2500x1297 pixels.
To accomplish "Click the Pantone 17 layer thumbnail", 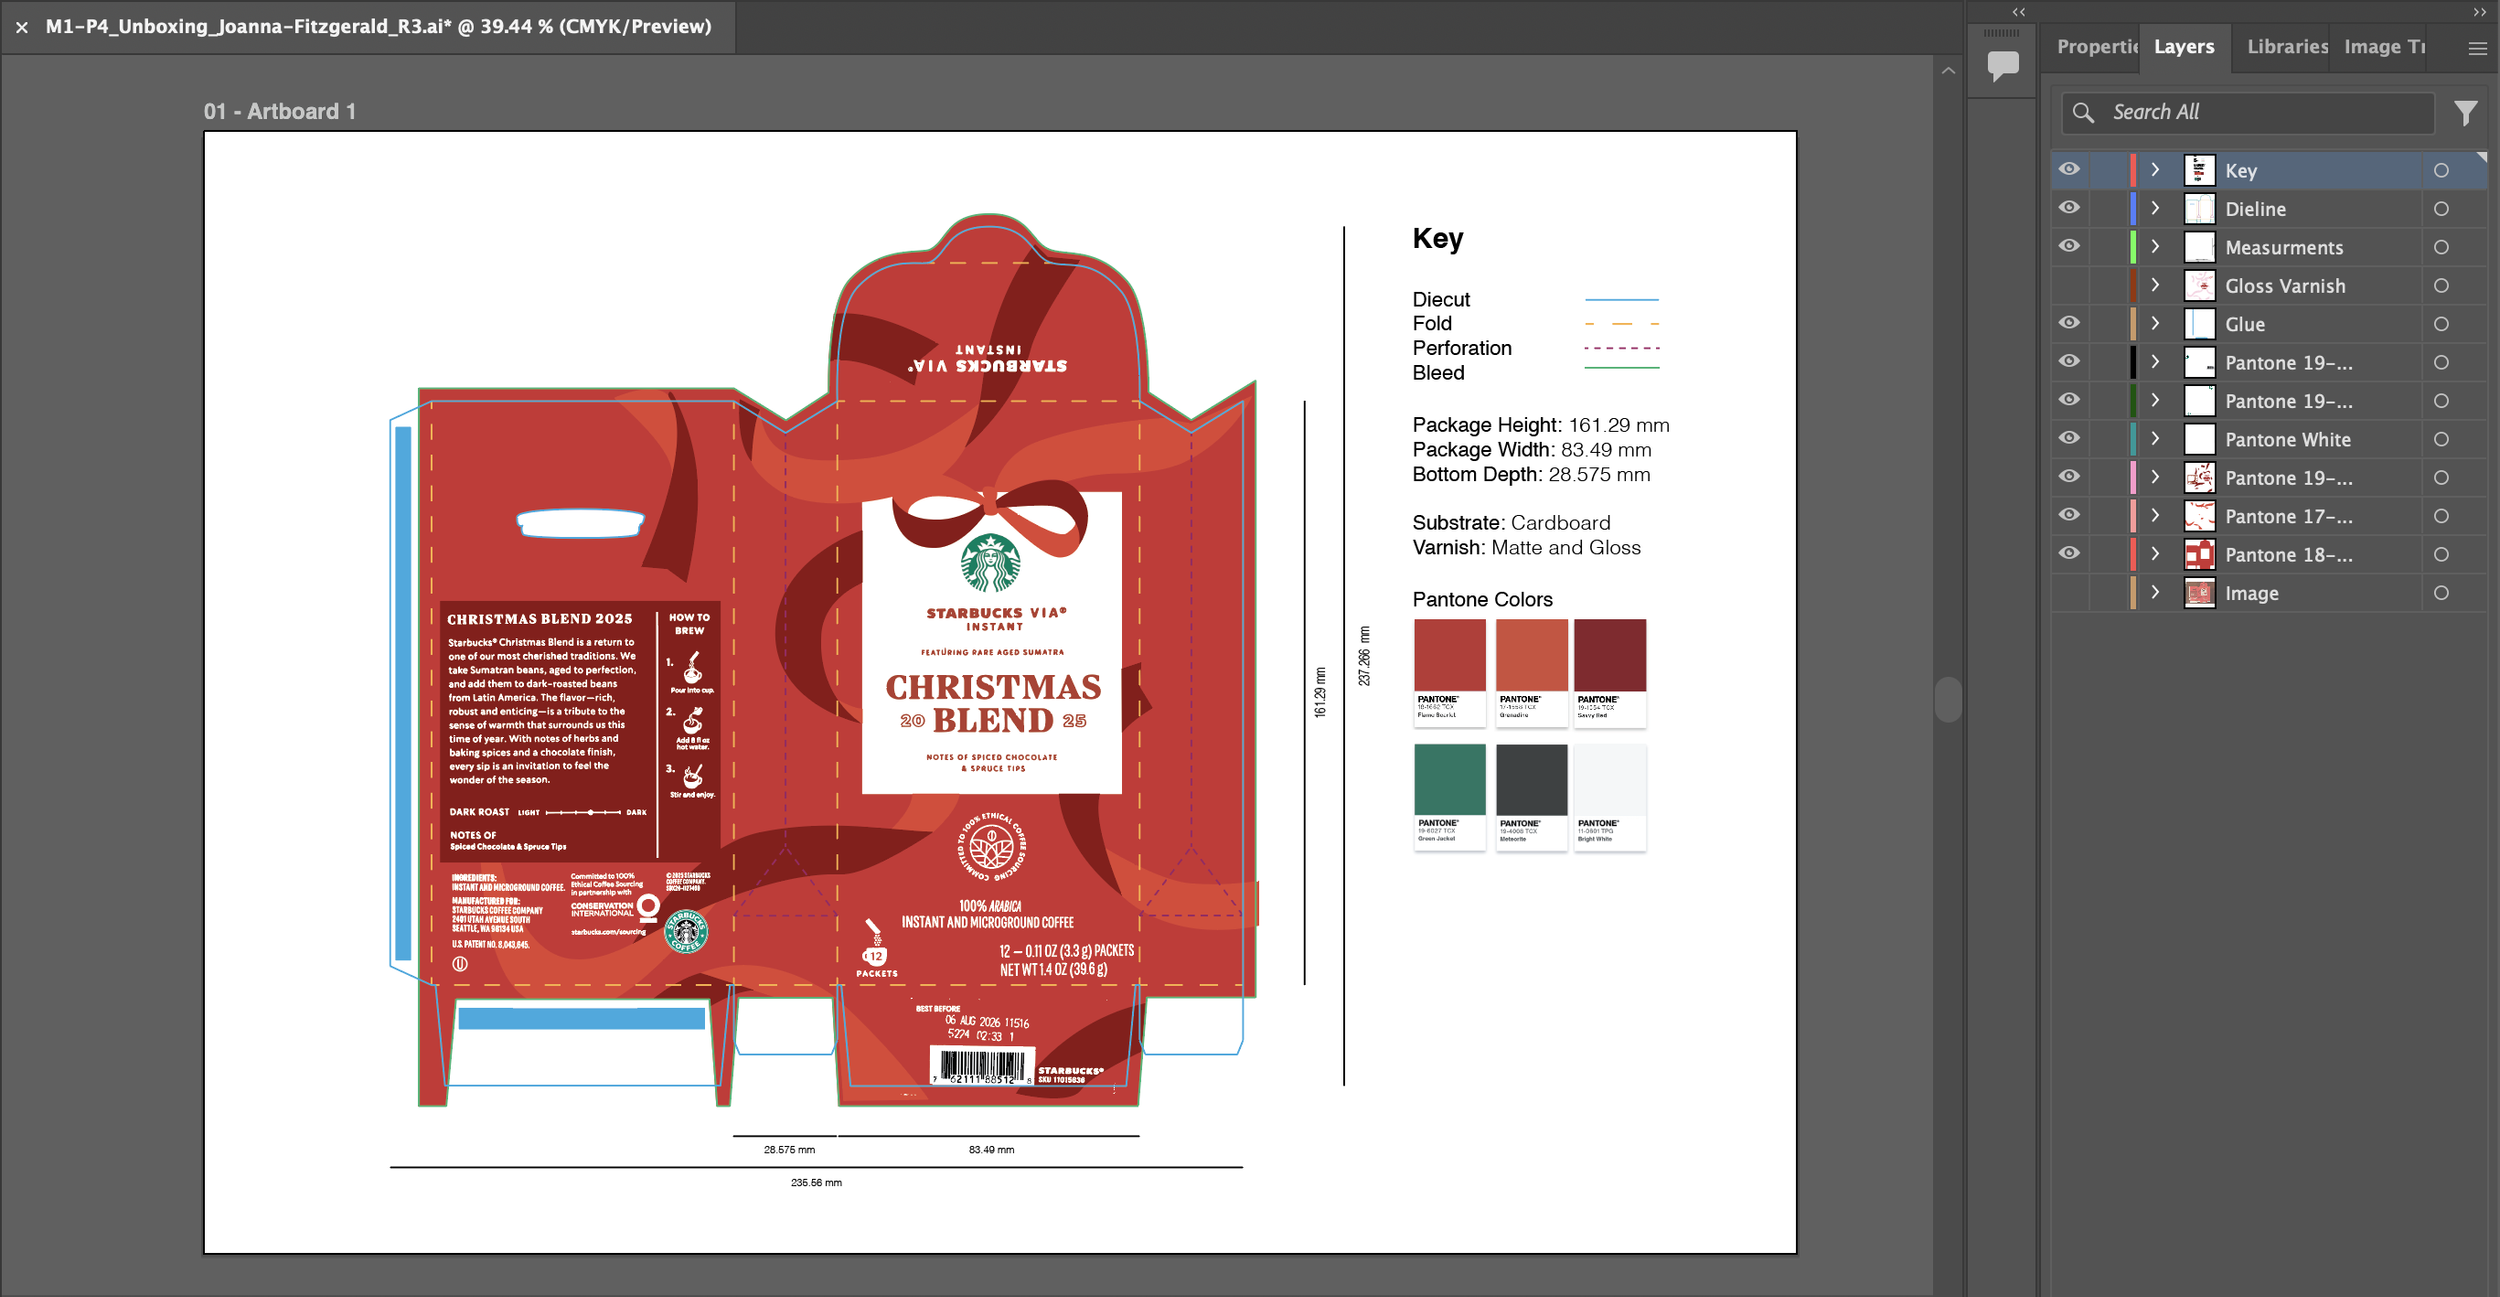I will tap(2199, 516).
